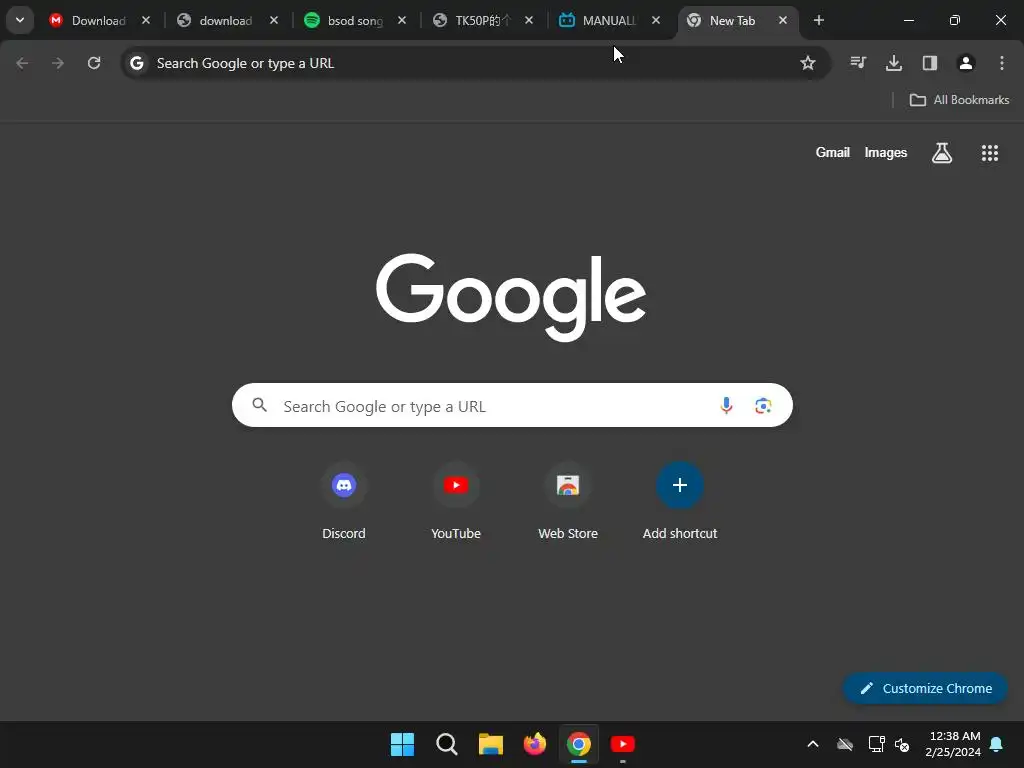Open the media controls icon
The height and width of the screenshot is (768, 1024).
click(x=858, y=63)
